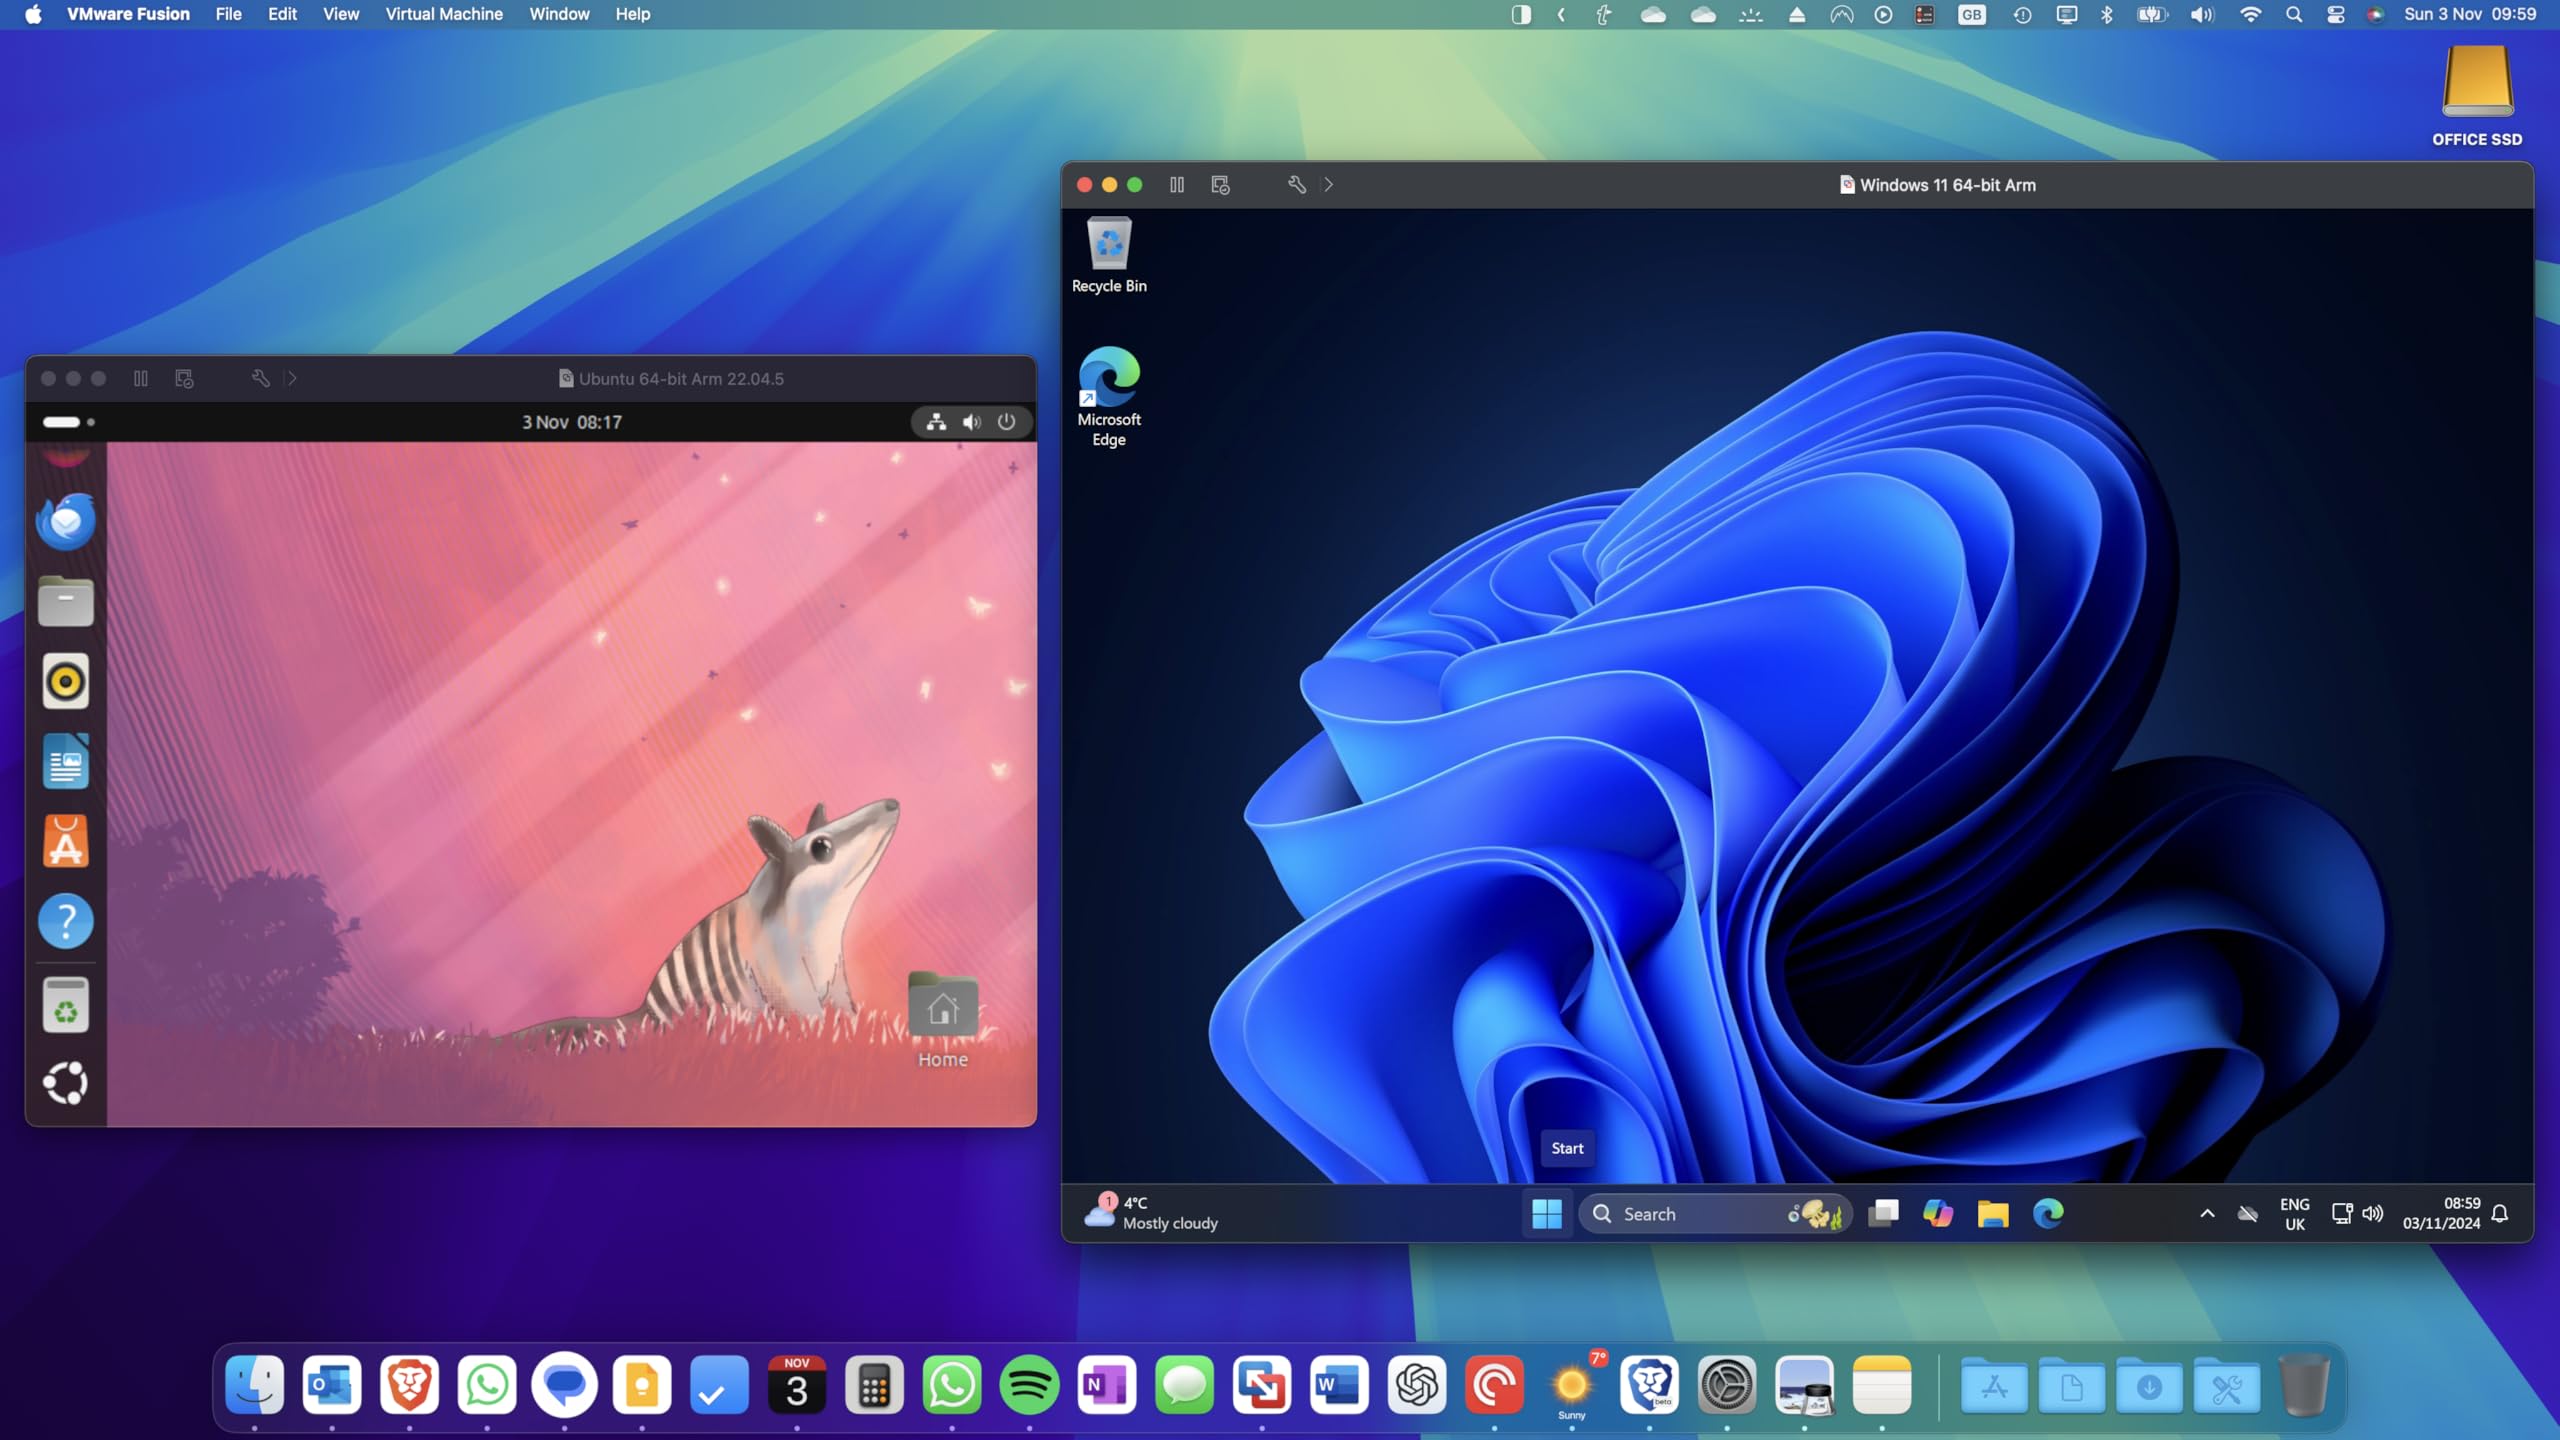Pause the Windows 11 virtual machine
Viewport: 2560px width, 1440px height.
[x=1177, y=185]
